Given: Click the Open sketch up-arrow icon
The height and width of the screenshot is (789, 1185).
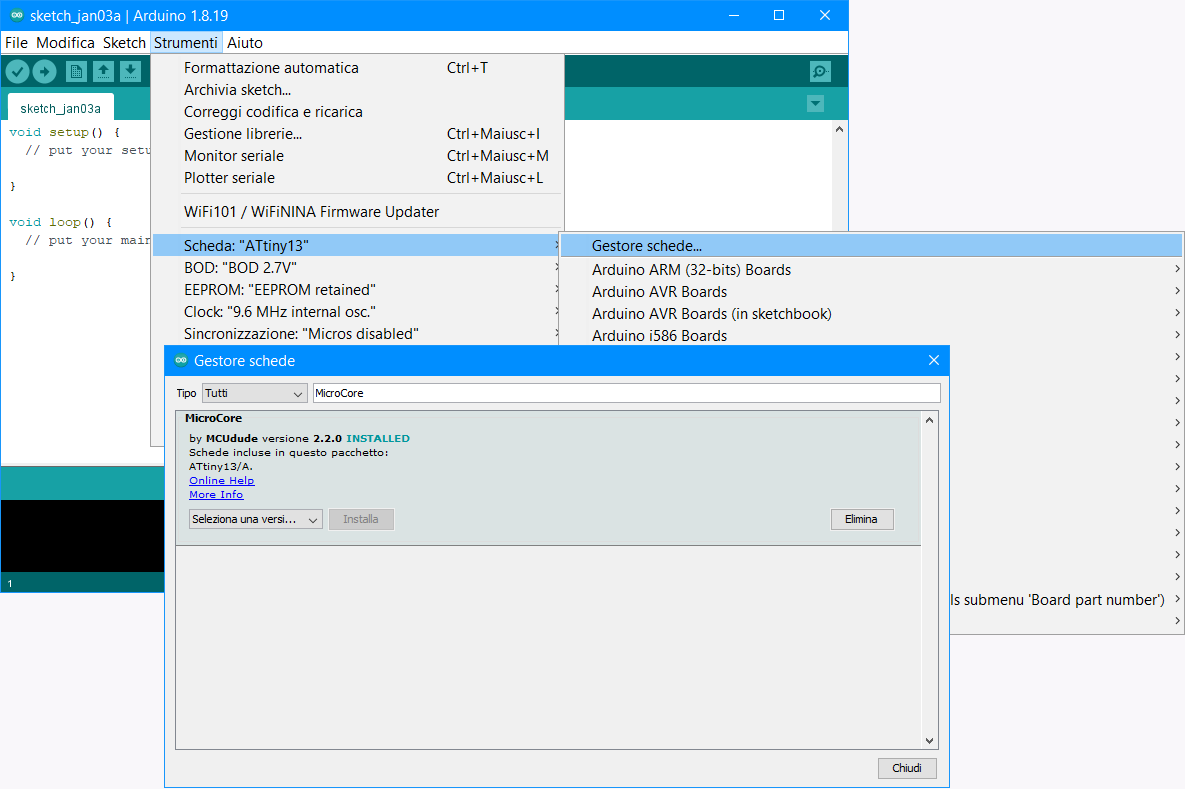Looking at the screenshot, I should pos(103,71).
